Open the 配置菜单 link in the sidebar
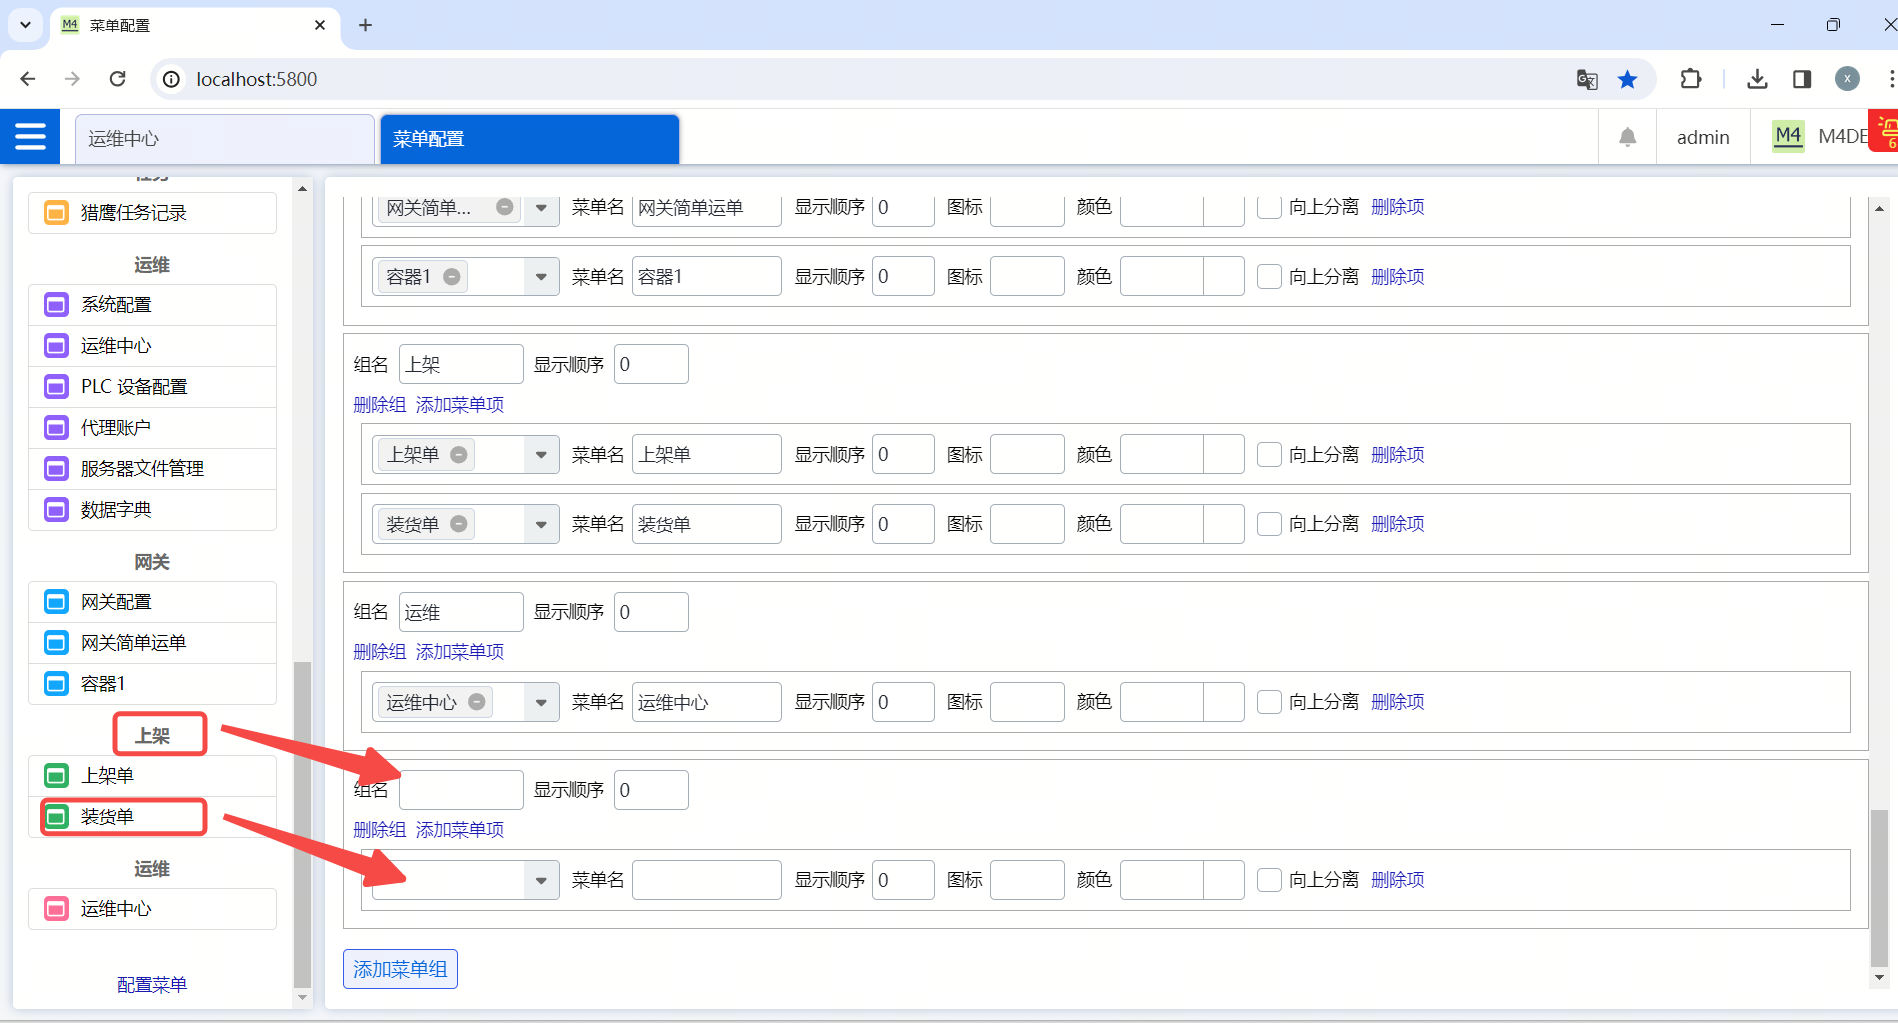This screenshot has height=1023, width=1898. tap(152, 985)
